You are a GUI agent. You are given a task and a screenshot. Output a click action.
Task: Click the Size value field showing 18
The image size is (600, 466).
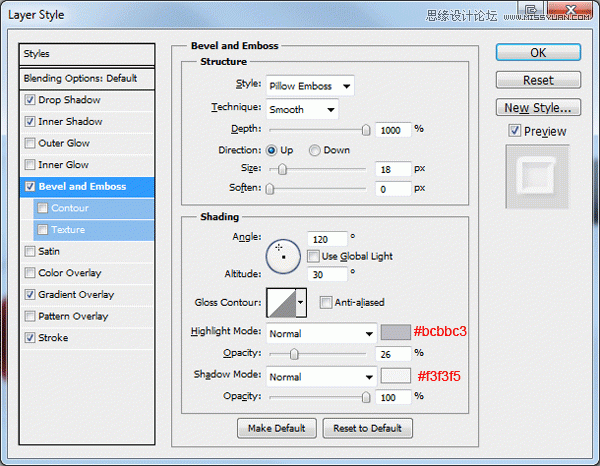coord(393,169)
